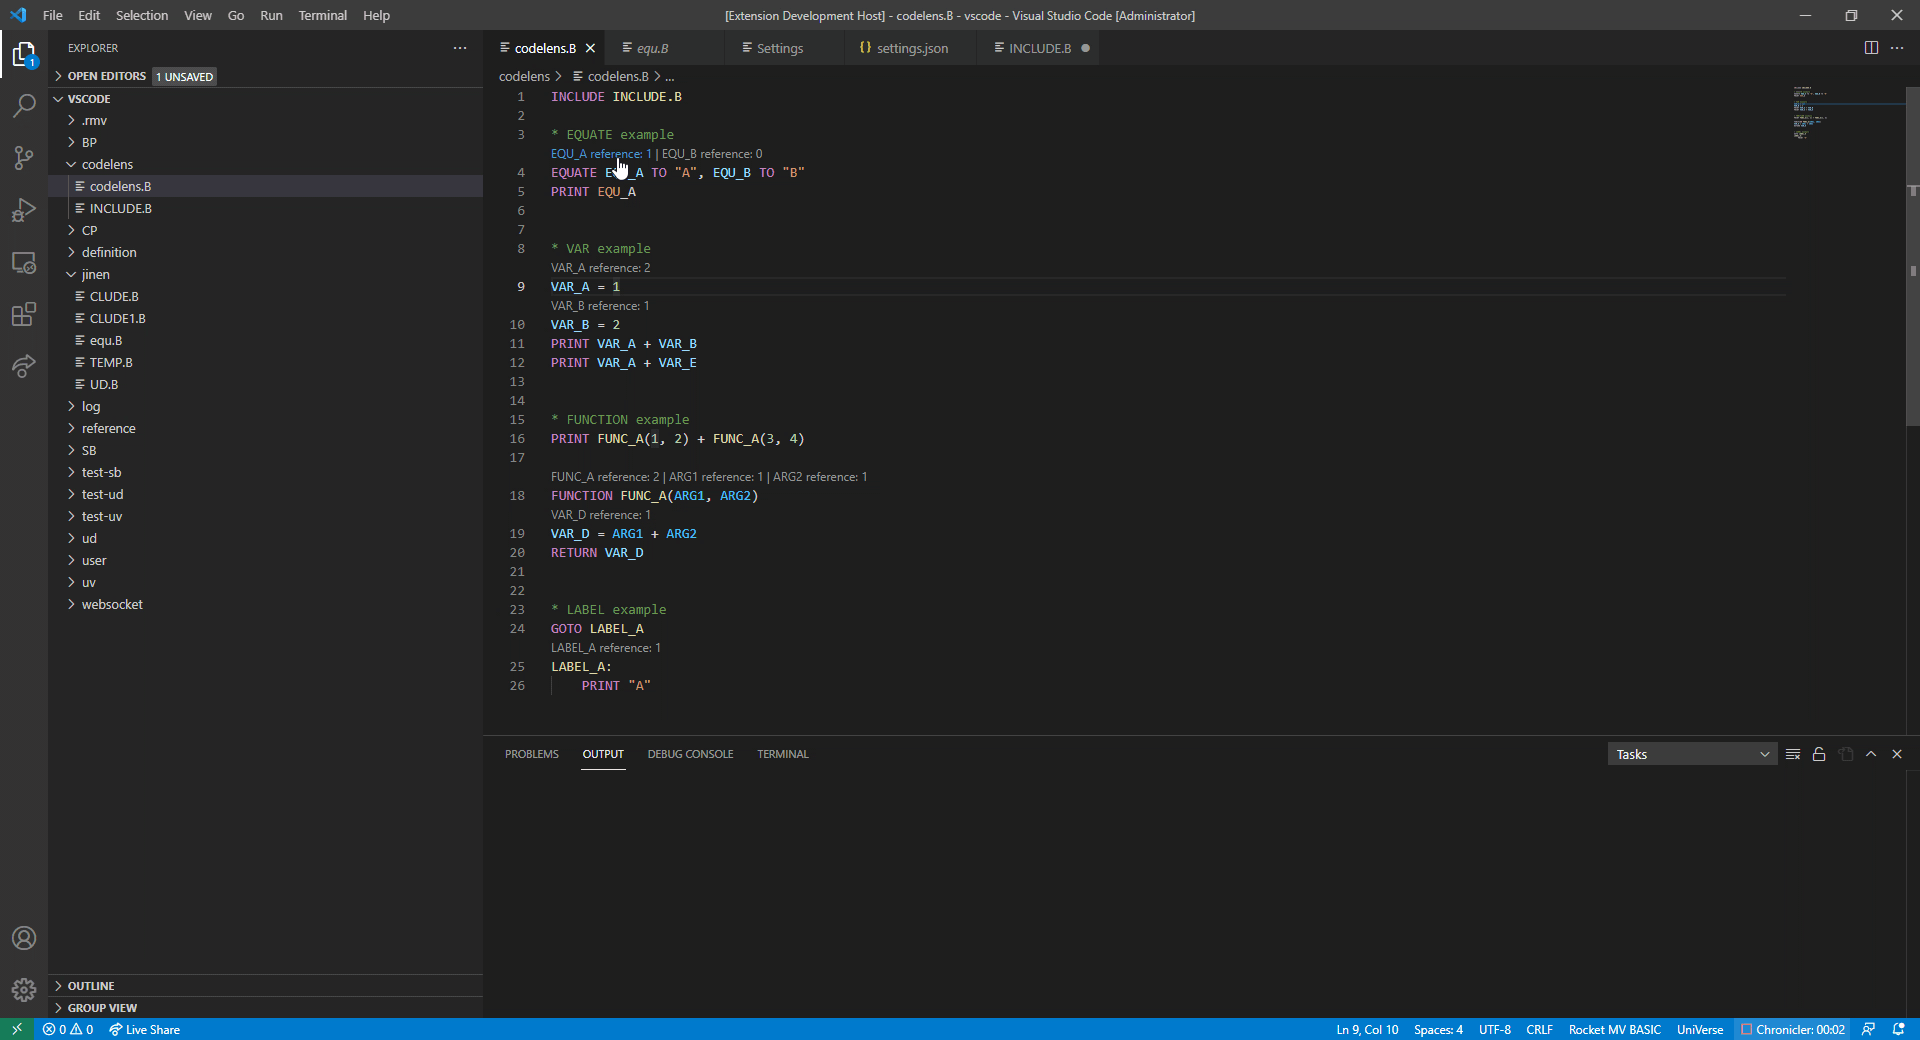Screen dimensions: 1920x1040
Task: Switch to the equ.B editor tab
Action: tap(655, 47)
